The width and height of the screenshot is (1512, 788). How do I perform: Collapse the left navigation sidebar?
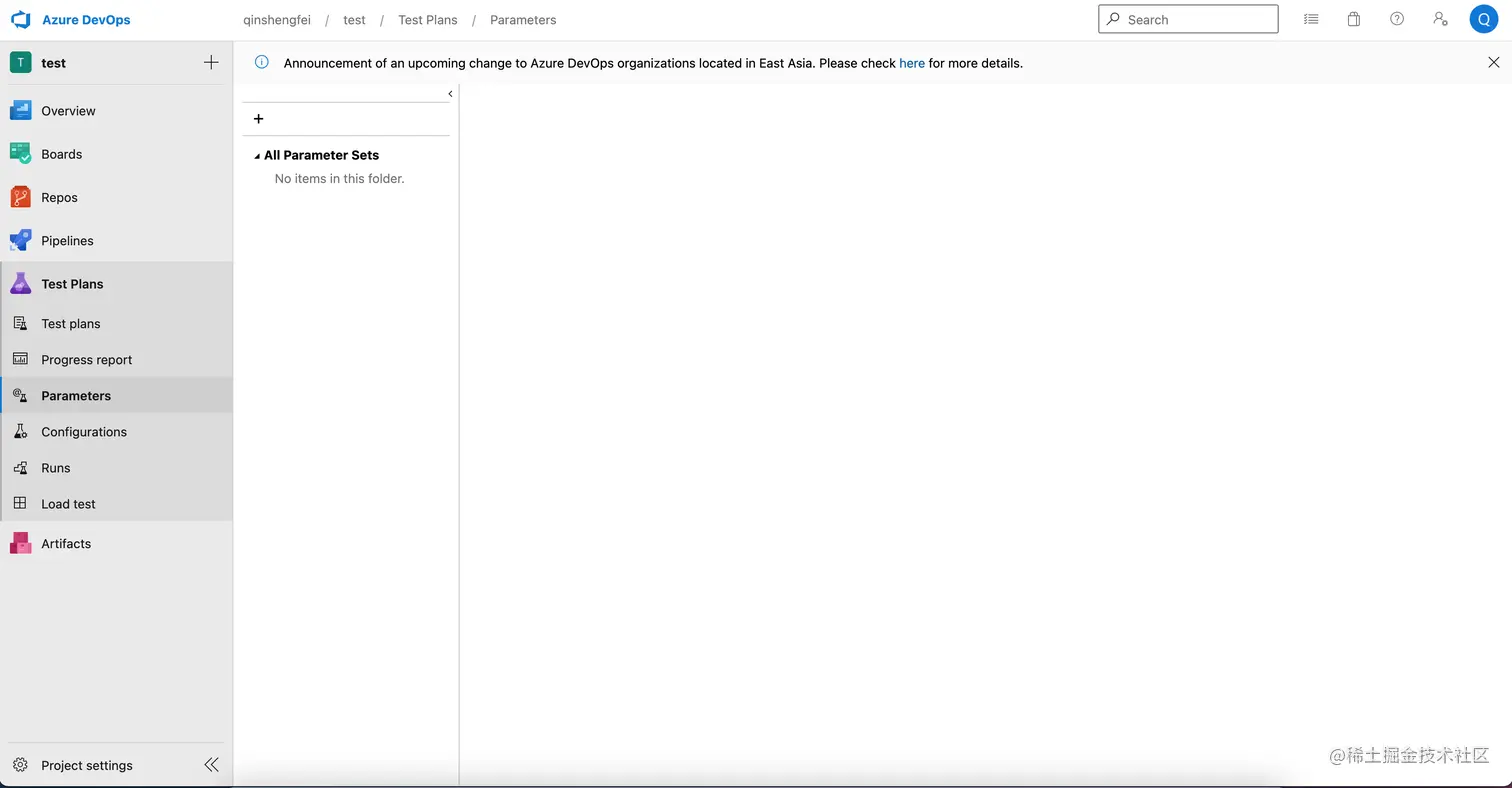[x=211, y=765]
